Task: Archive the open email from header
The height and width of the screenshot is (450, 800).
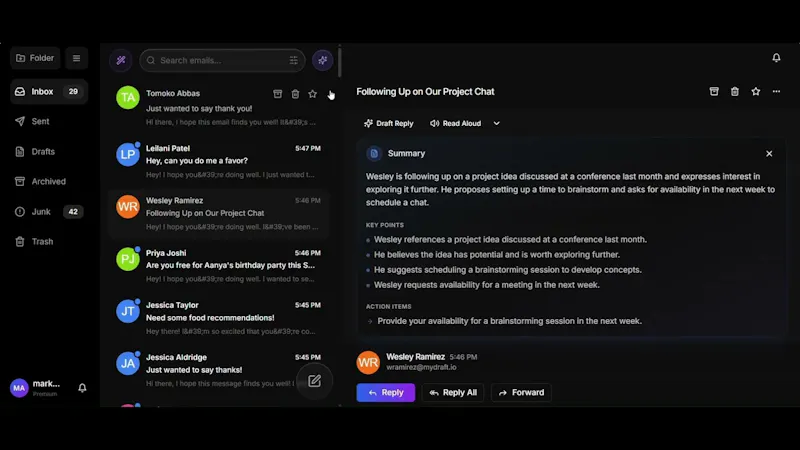Action: click(x=714, y=92)
